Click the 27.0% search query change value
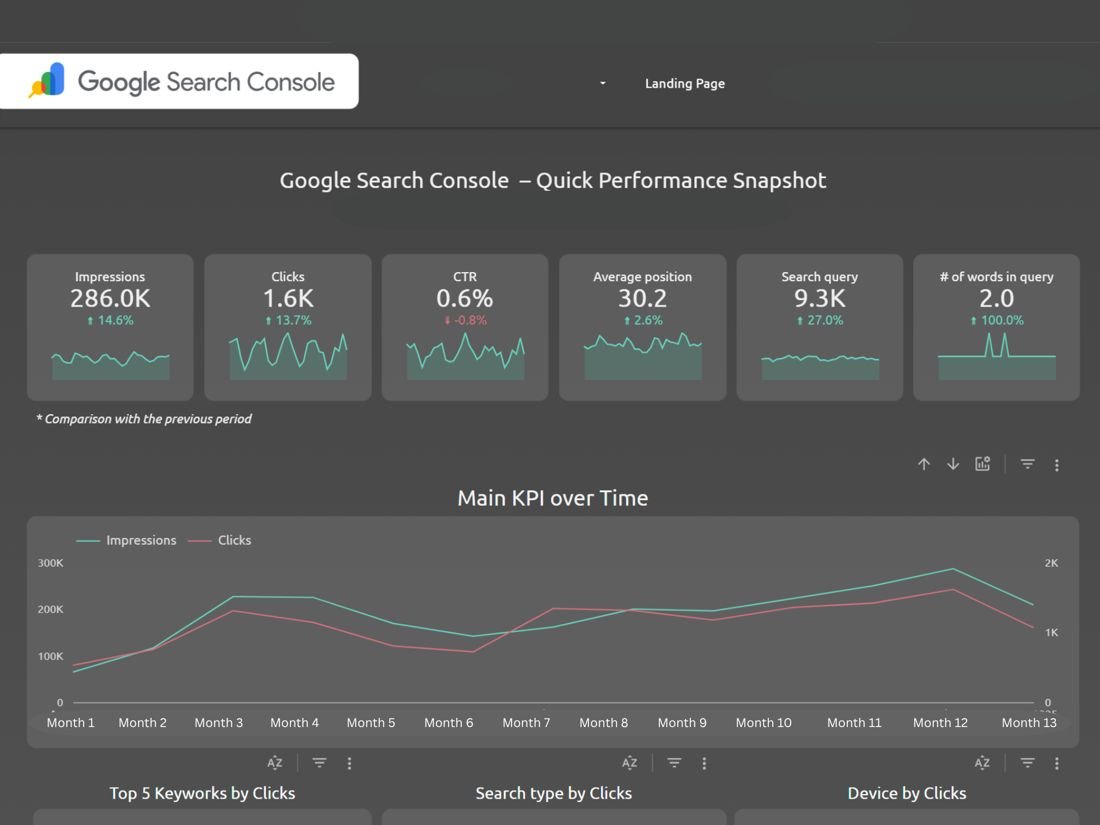 pos(819,321)
